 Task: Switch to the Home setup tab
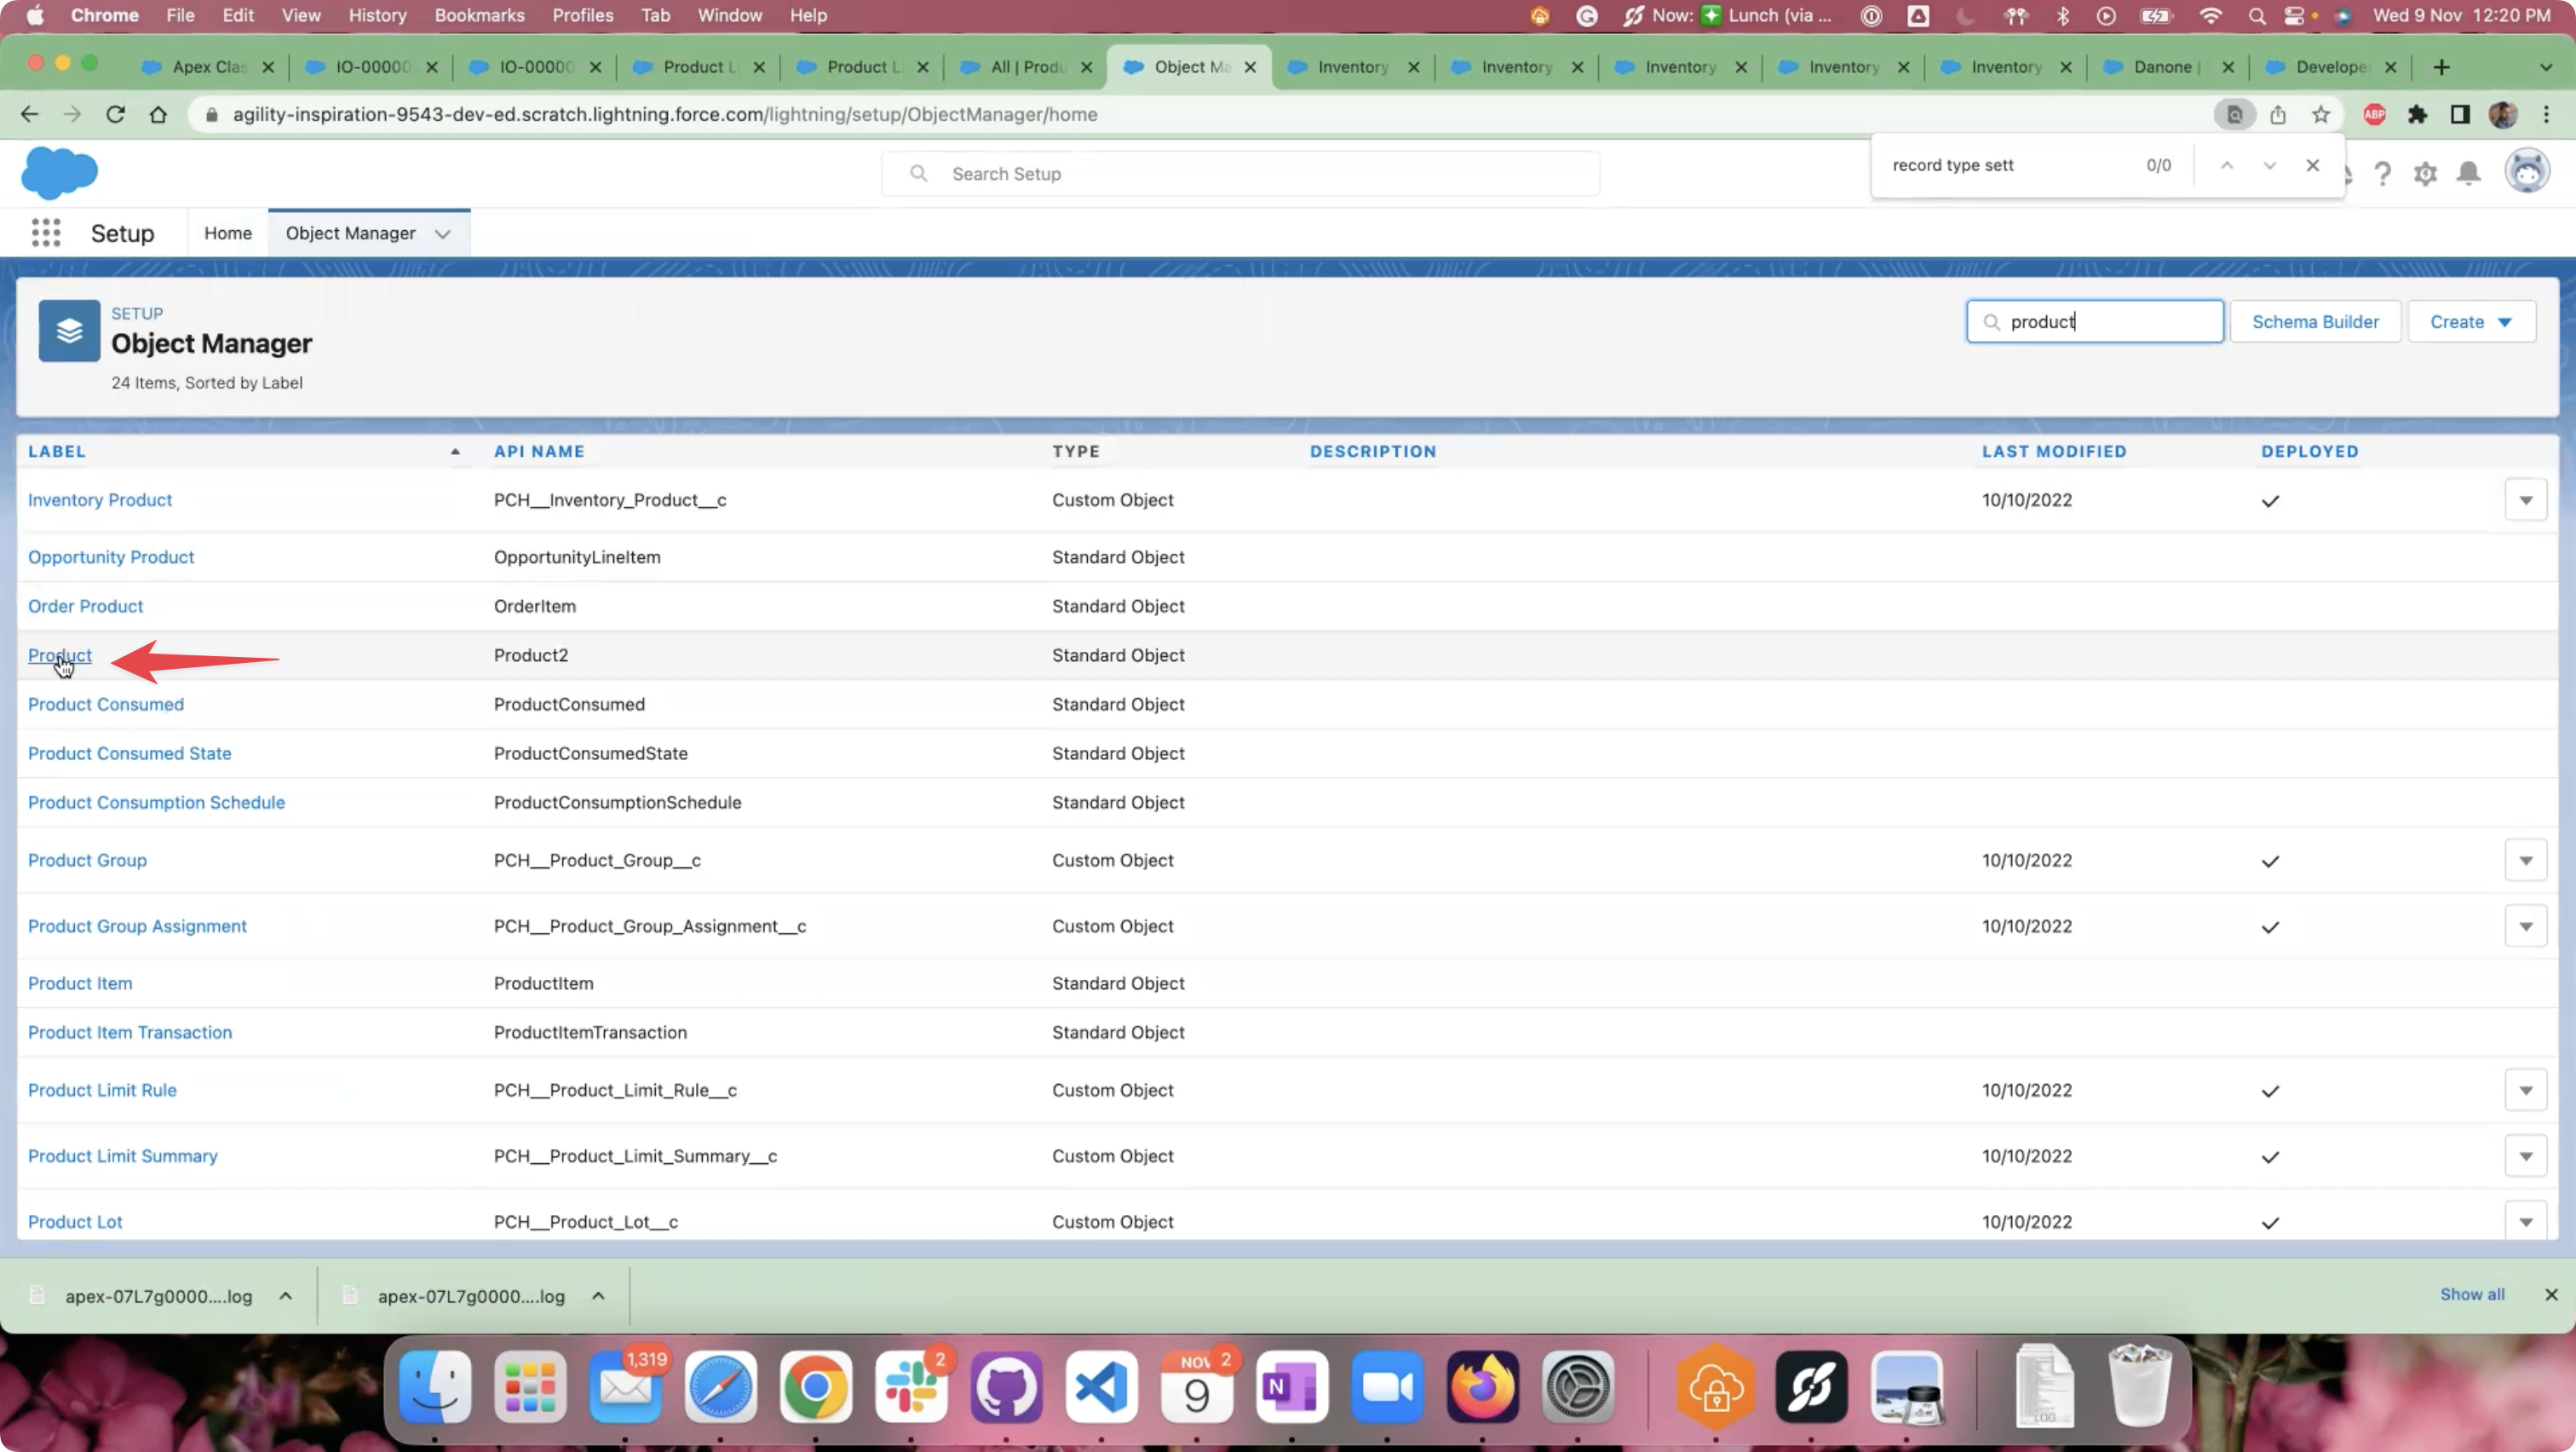click(228, 233)
